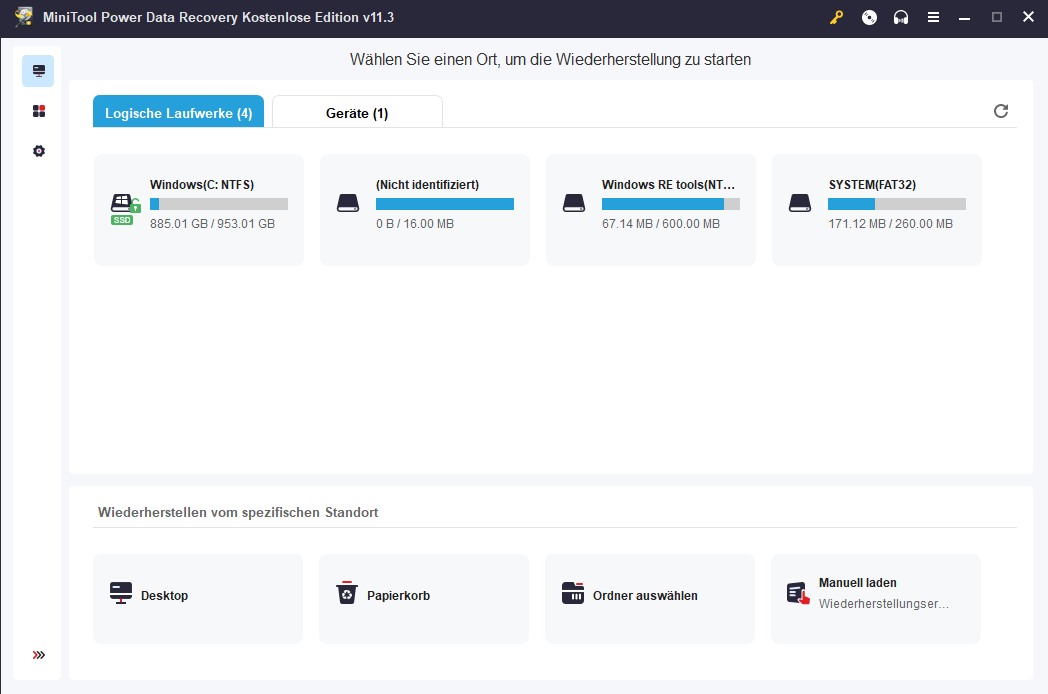Minimize the MiniTool window
This screenshot has height=694, width=1048.
pos(964,17)
